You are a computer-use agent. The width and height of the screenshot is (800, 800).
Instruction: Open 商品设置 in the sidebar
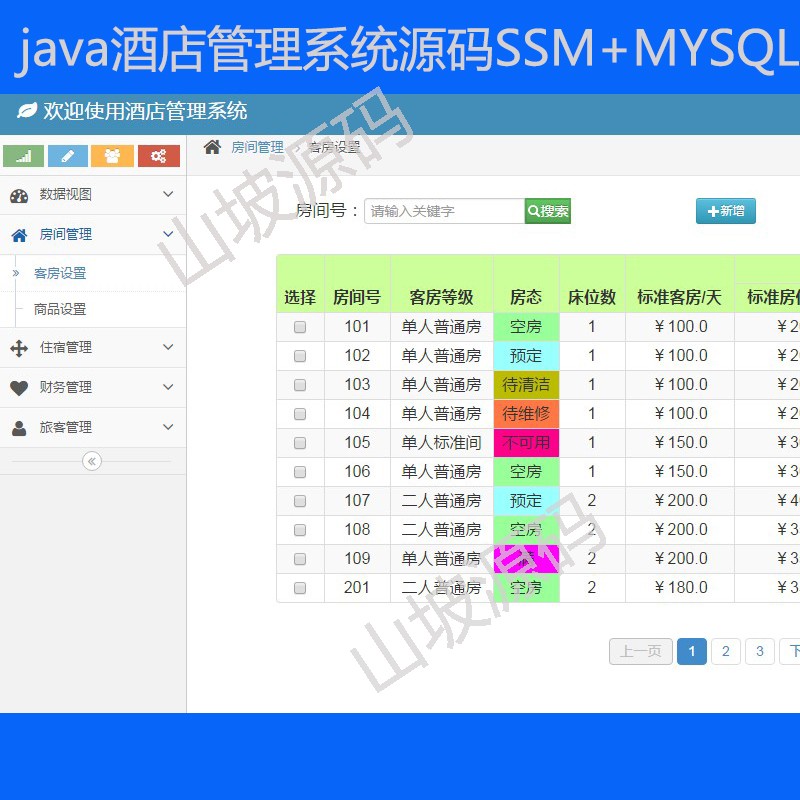pos(60,310)
